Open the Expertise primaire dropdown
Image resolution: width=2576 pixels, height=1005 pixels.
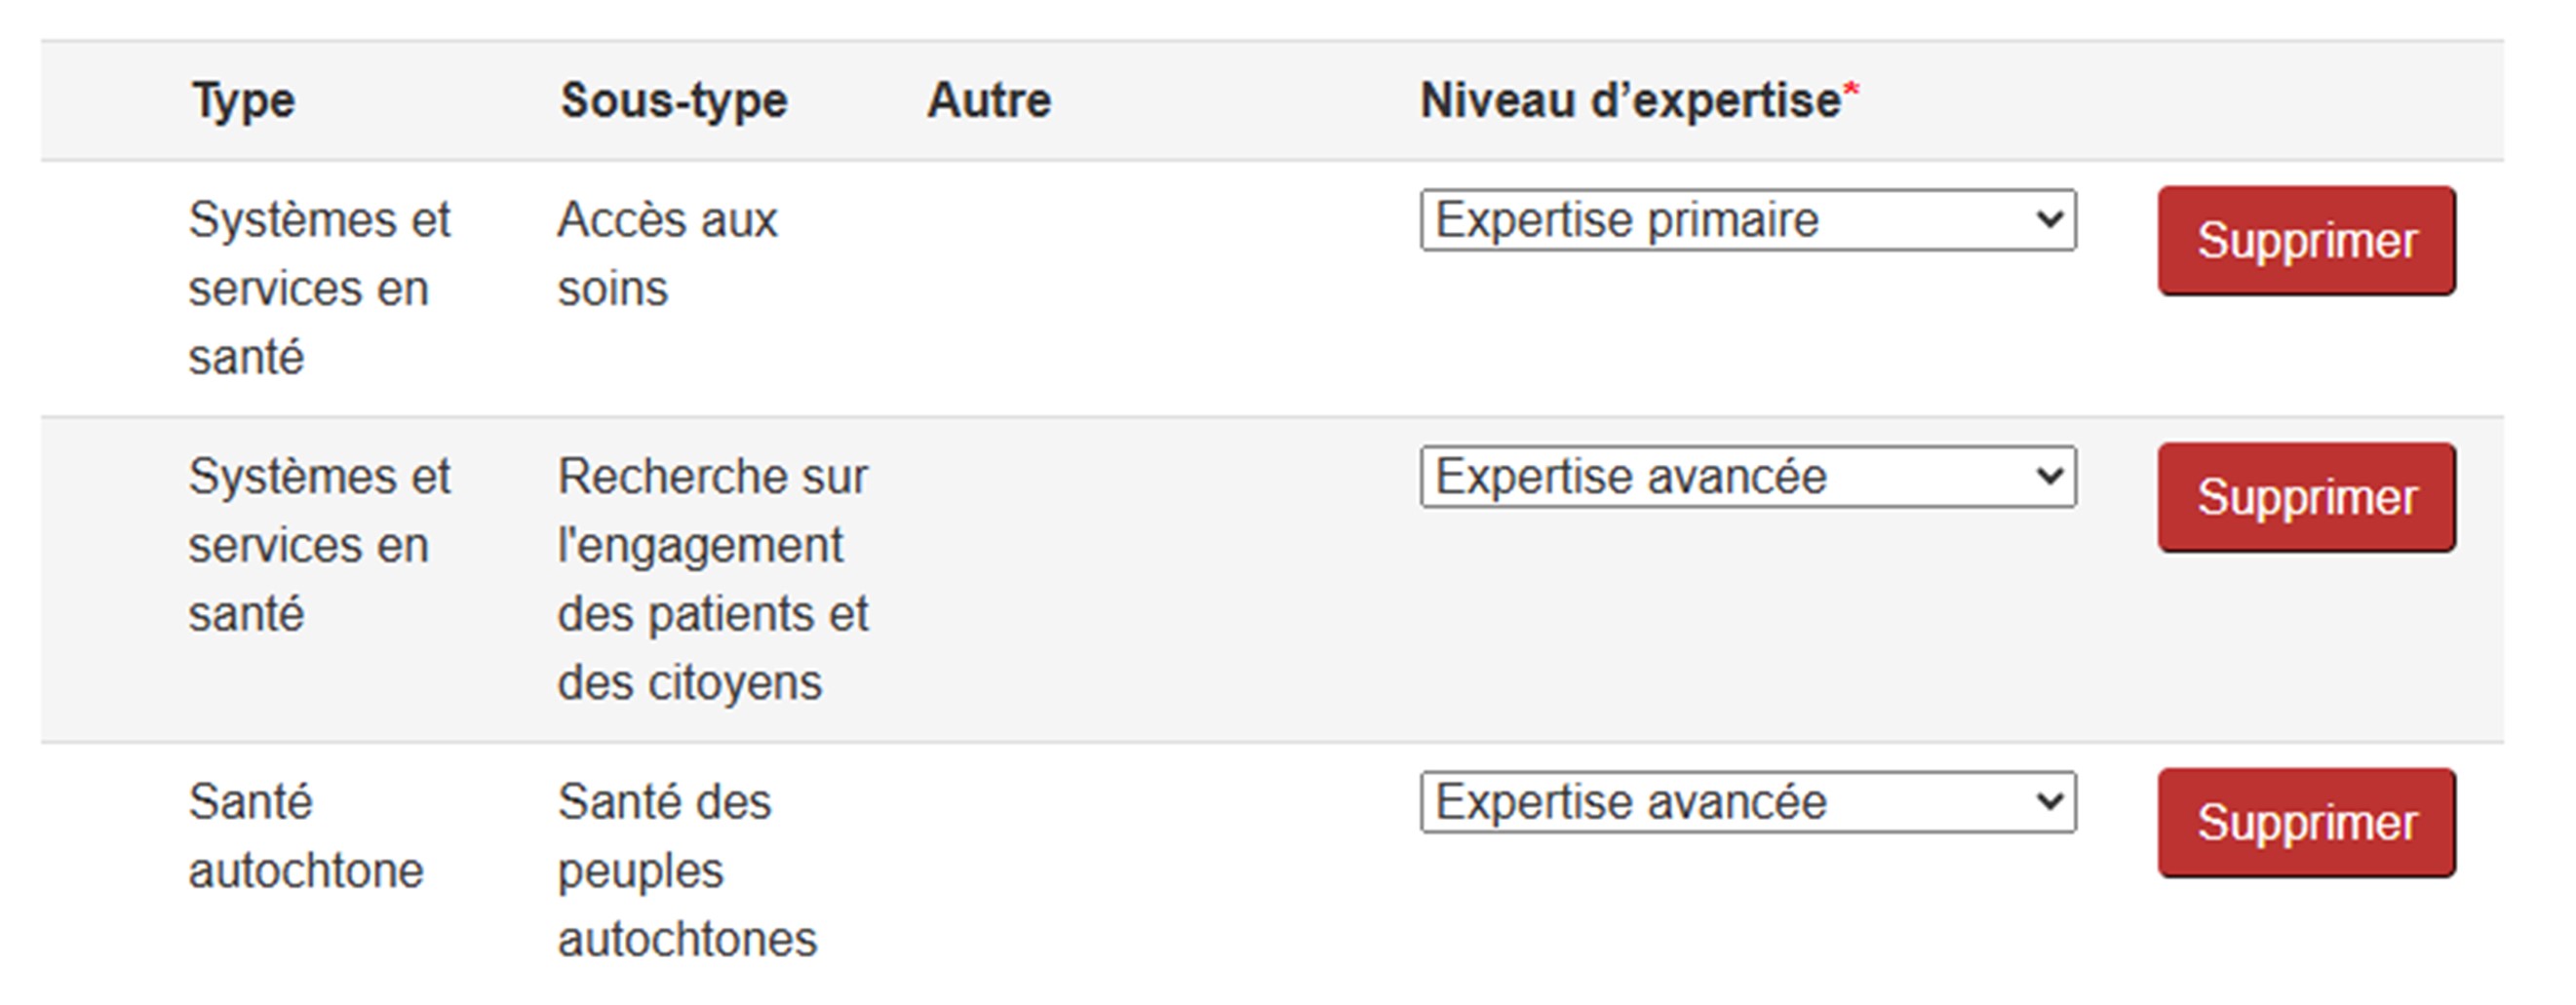click(1747, 220)
